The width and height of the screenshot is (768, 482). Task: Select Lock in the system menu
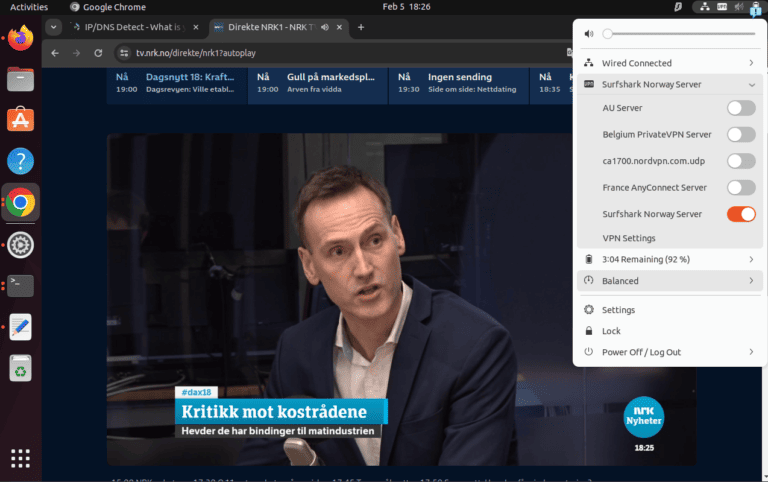[611, 331]
